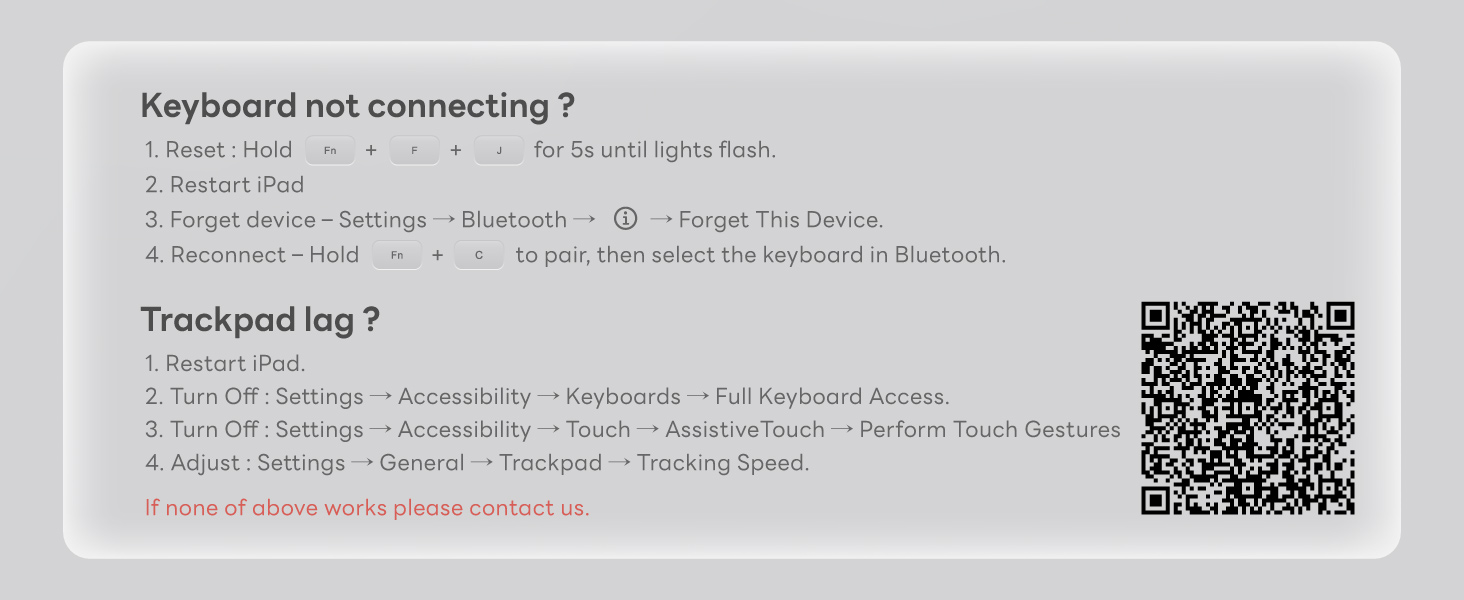Click 'Restart iPad.' under Trackpad lag
Screen dimensions: 1464x600
[235, 363]
